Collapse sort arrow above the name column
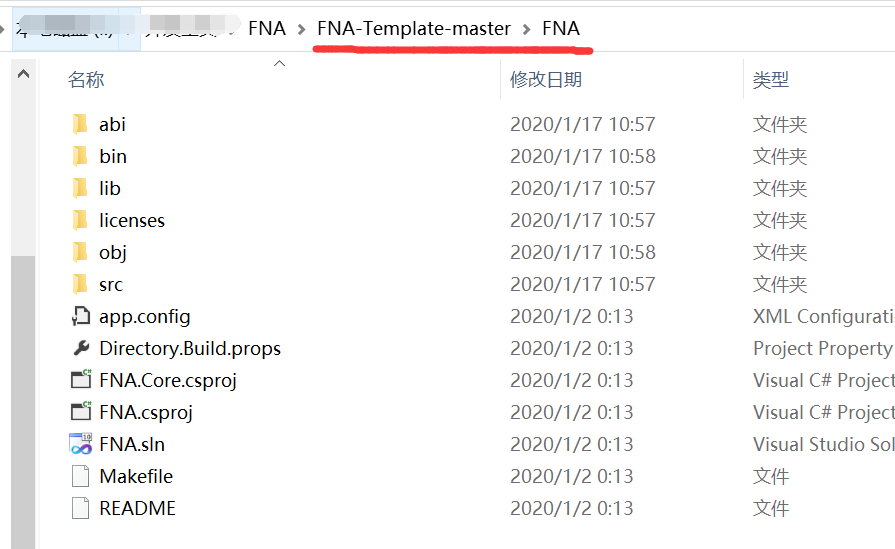 click(x=280, y=64)
